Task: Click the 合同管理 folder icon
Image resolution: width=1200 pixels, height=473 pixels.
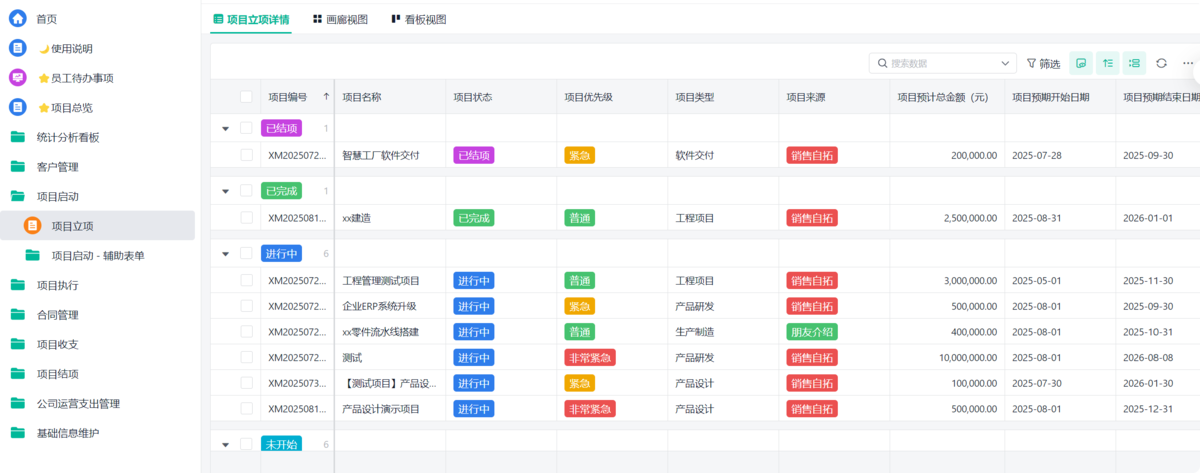Action: point(17,314)
